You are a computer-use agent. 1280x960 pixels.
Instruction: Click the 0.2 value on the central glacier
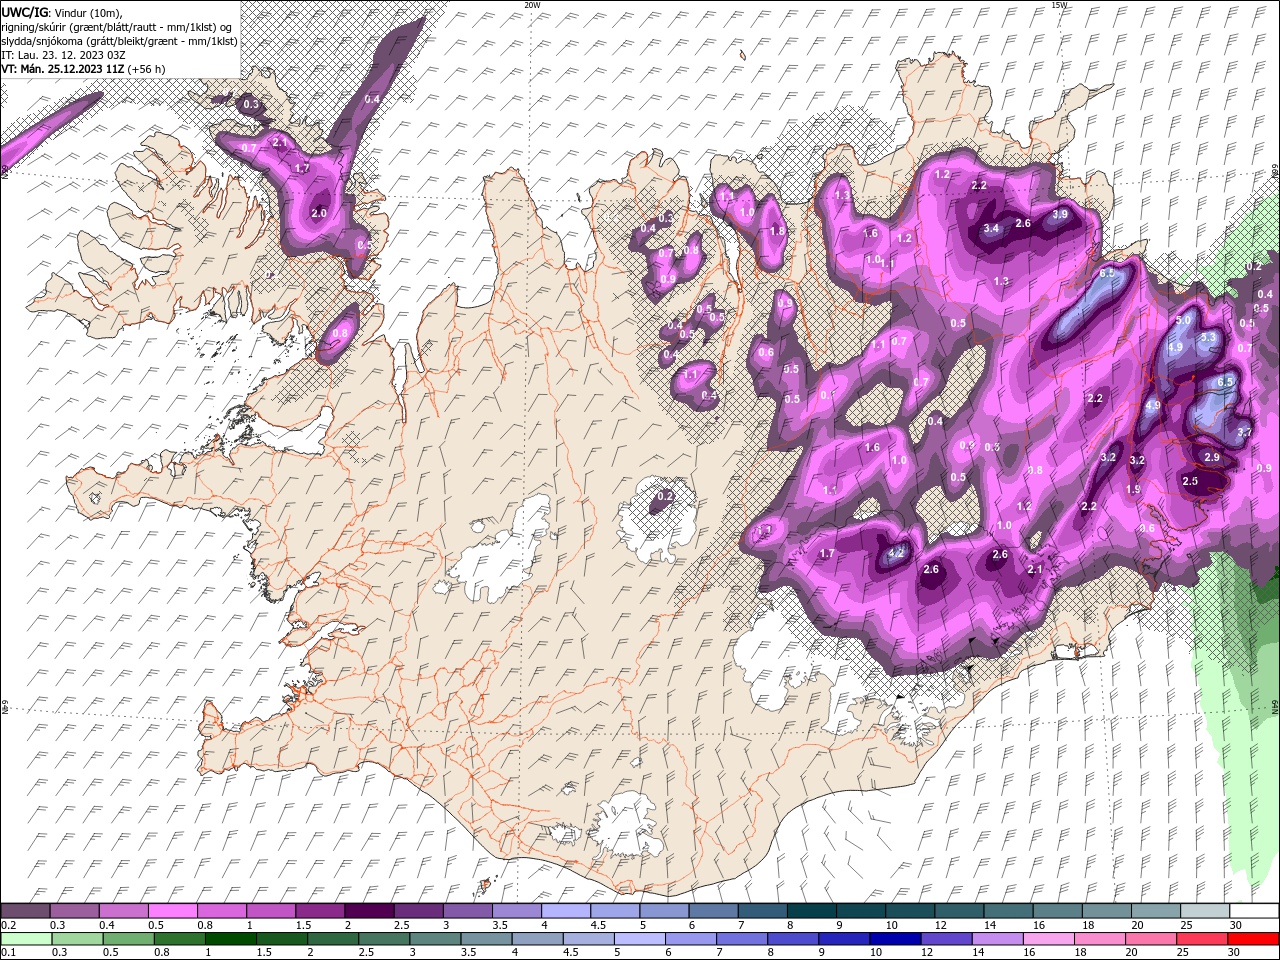click(x=664, y=496)
